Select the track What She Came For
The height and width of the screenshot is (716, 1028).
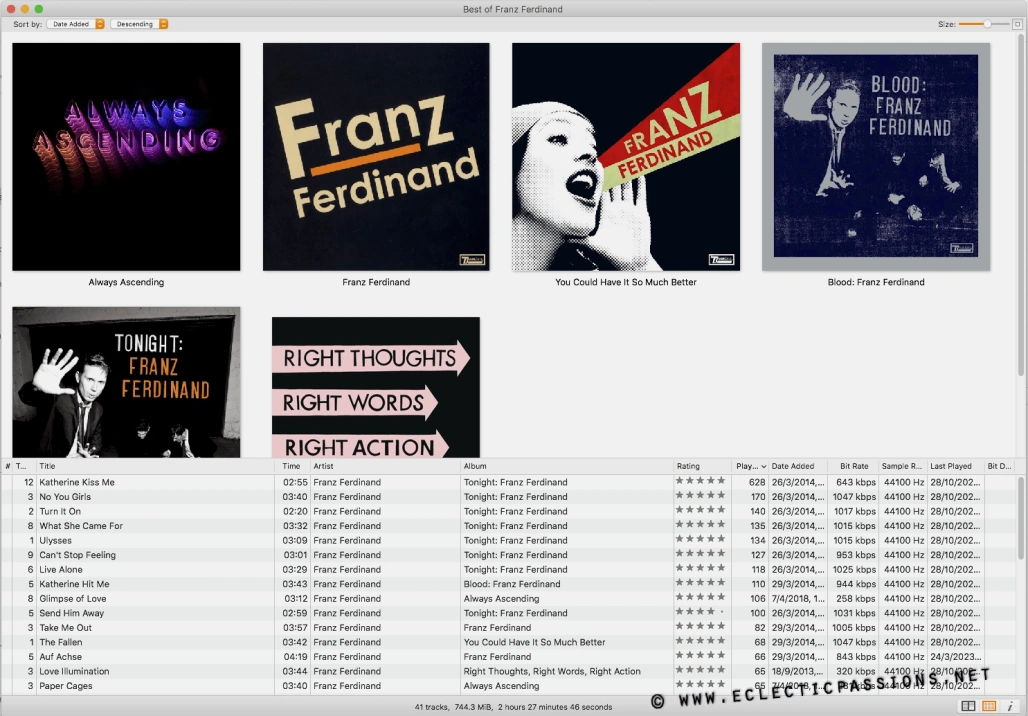pos(81,525)
